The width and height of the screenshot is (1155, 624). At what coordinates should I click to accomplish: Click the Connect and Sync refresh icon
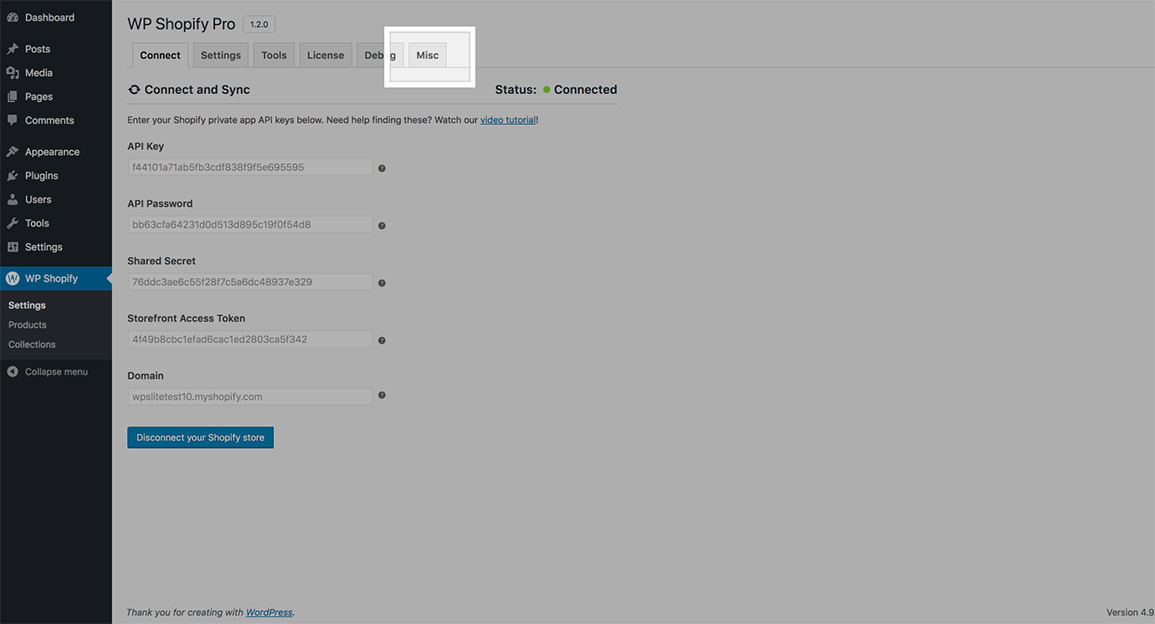pyautogui.click(x=134, y=89)
